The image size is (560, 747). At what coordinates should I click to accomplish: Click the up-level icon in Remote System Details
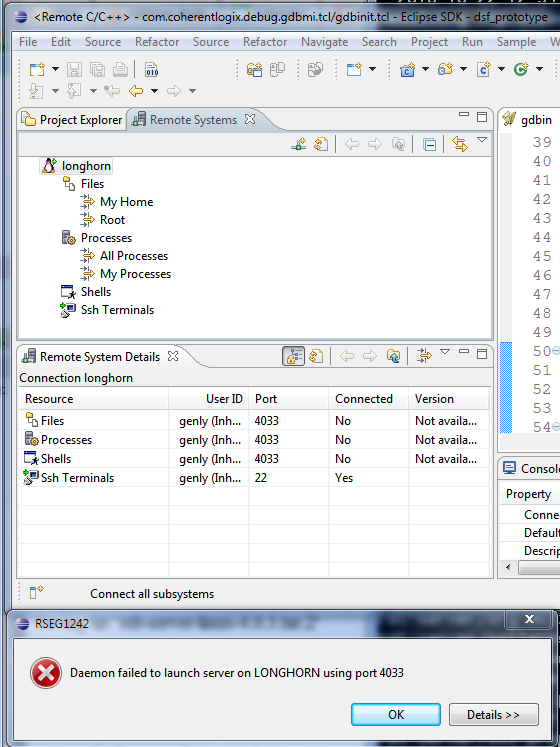click(393, 356)
